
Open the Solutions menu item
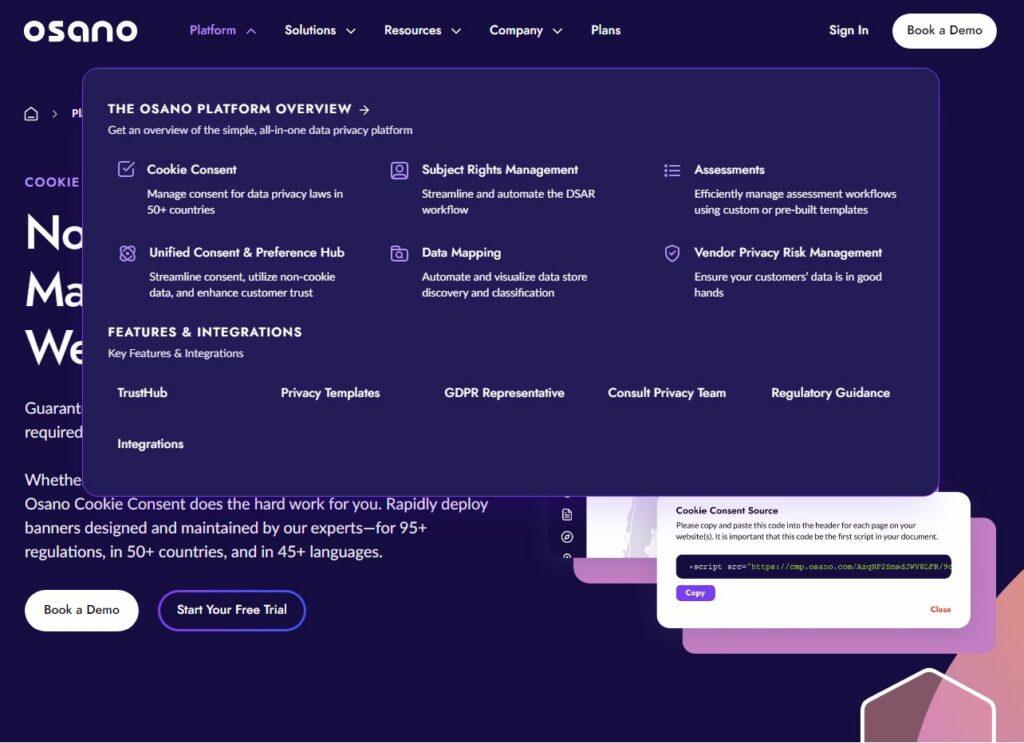point(310,30)
